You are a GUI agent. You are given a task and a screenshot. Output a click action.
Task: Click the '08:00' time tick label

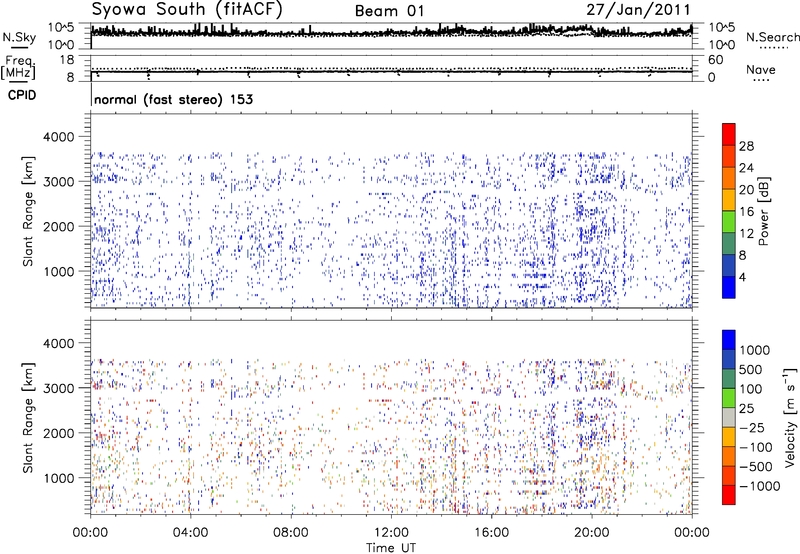(x=291, y=533)
